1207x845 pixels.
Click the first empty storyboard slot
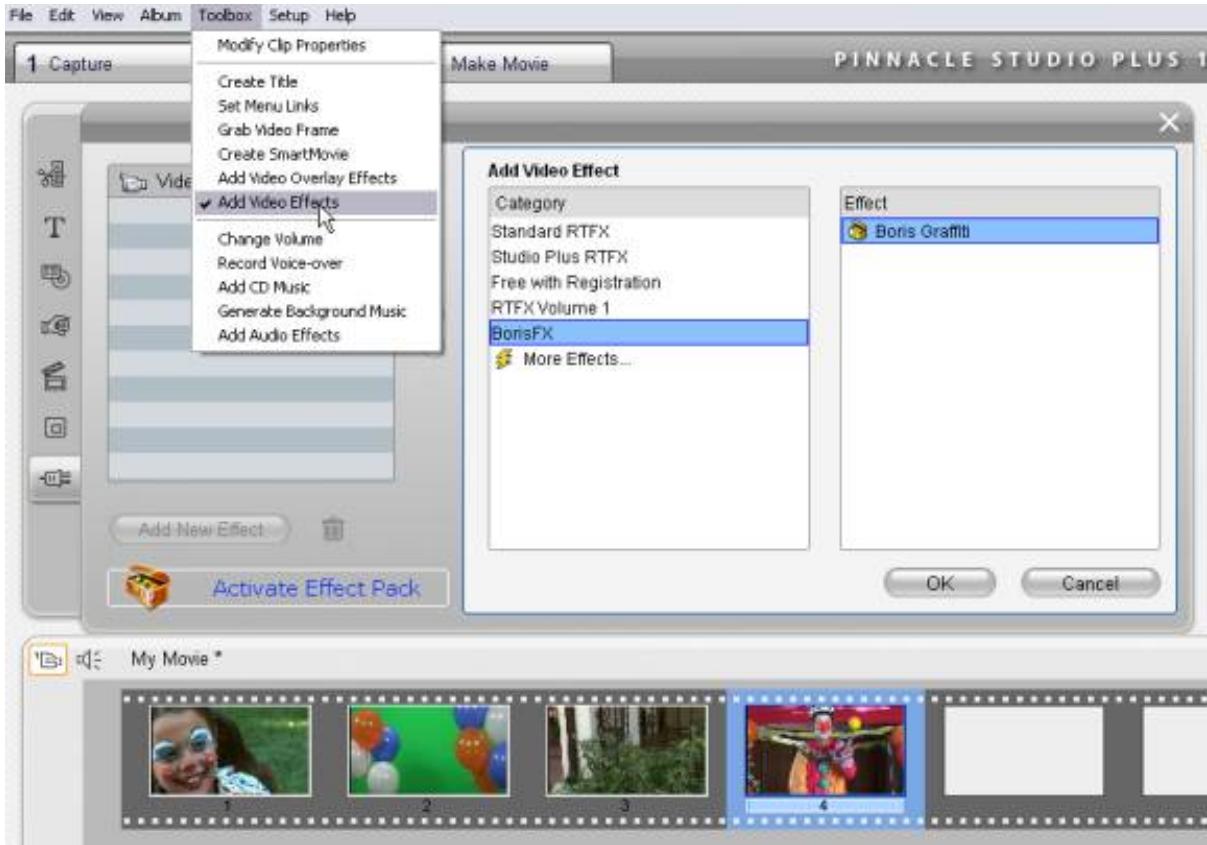coord(1024,750)
